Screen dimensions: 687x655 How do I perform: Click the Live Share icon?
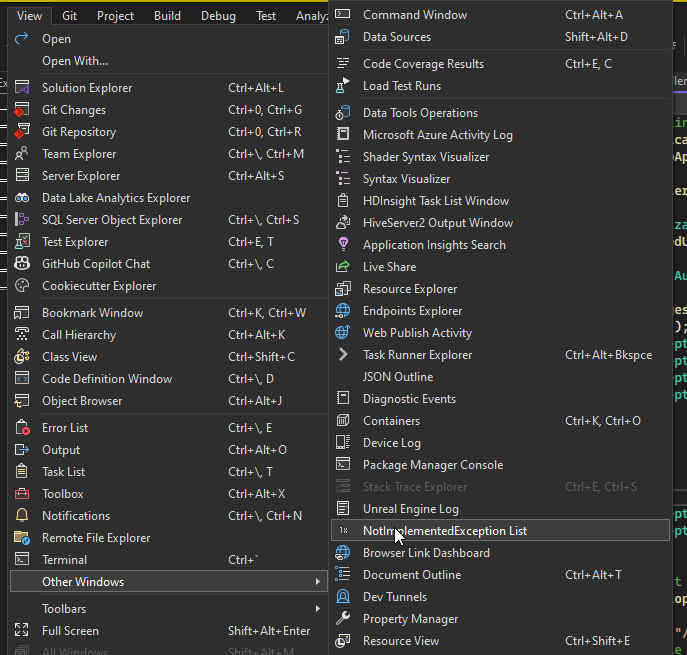coord(343,267)
